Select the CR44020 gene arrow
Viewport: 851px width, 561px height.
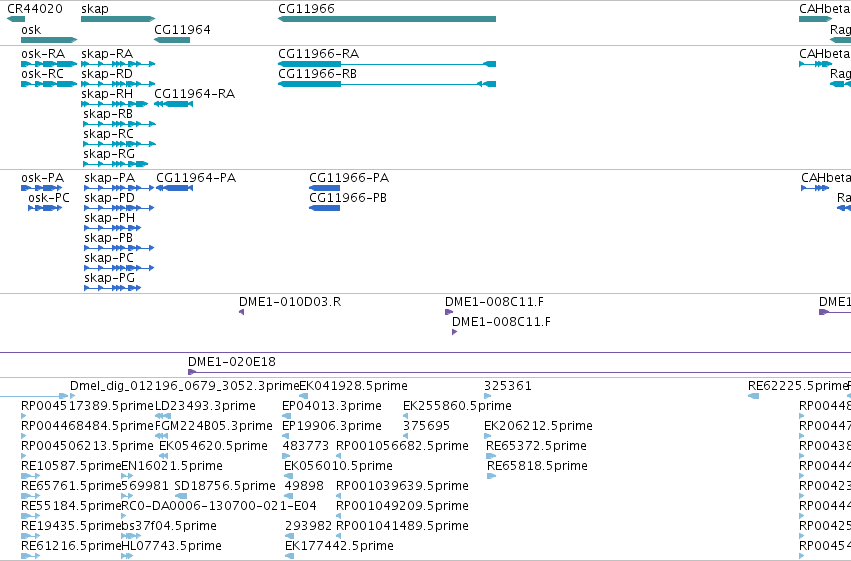pos(16,19)
